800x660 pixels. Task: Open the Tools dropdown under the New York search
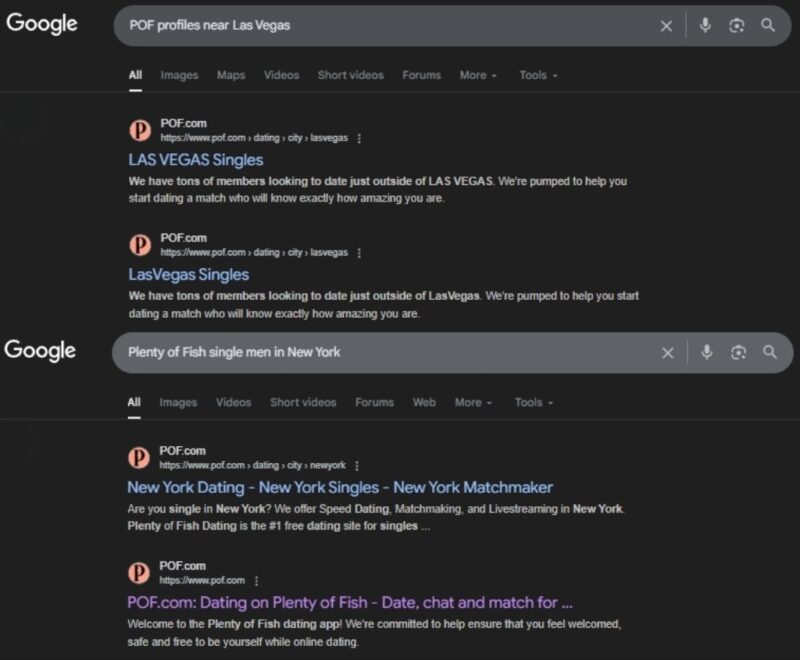click(531, 402)
